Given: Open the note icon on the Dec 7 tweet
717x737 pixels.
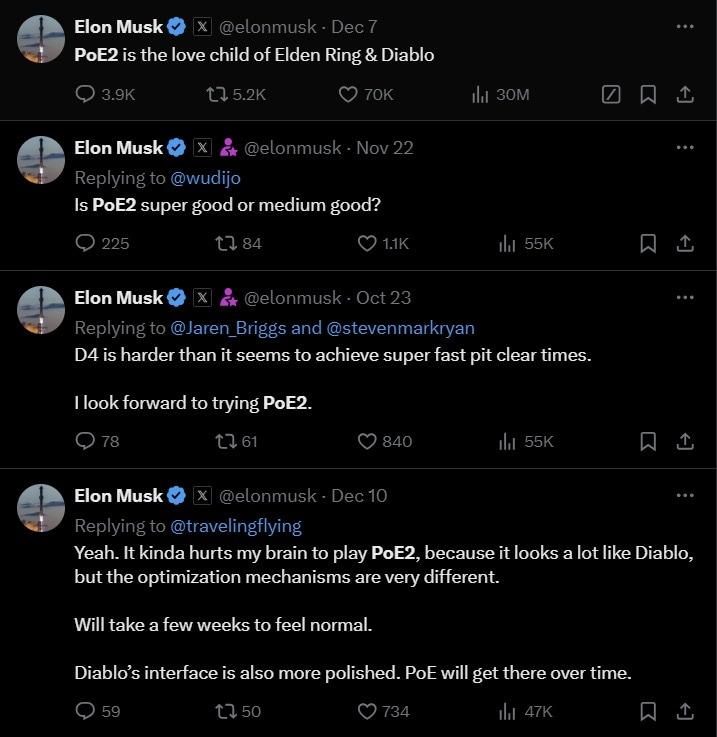Looking at the screenshot, I should click(x=611, y=94).
